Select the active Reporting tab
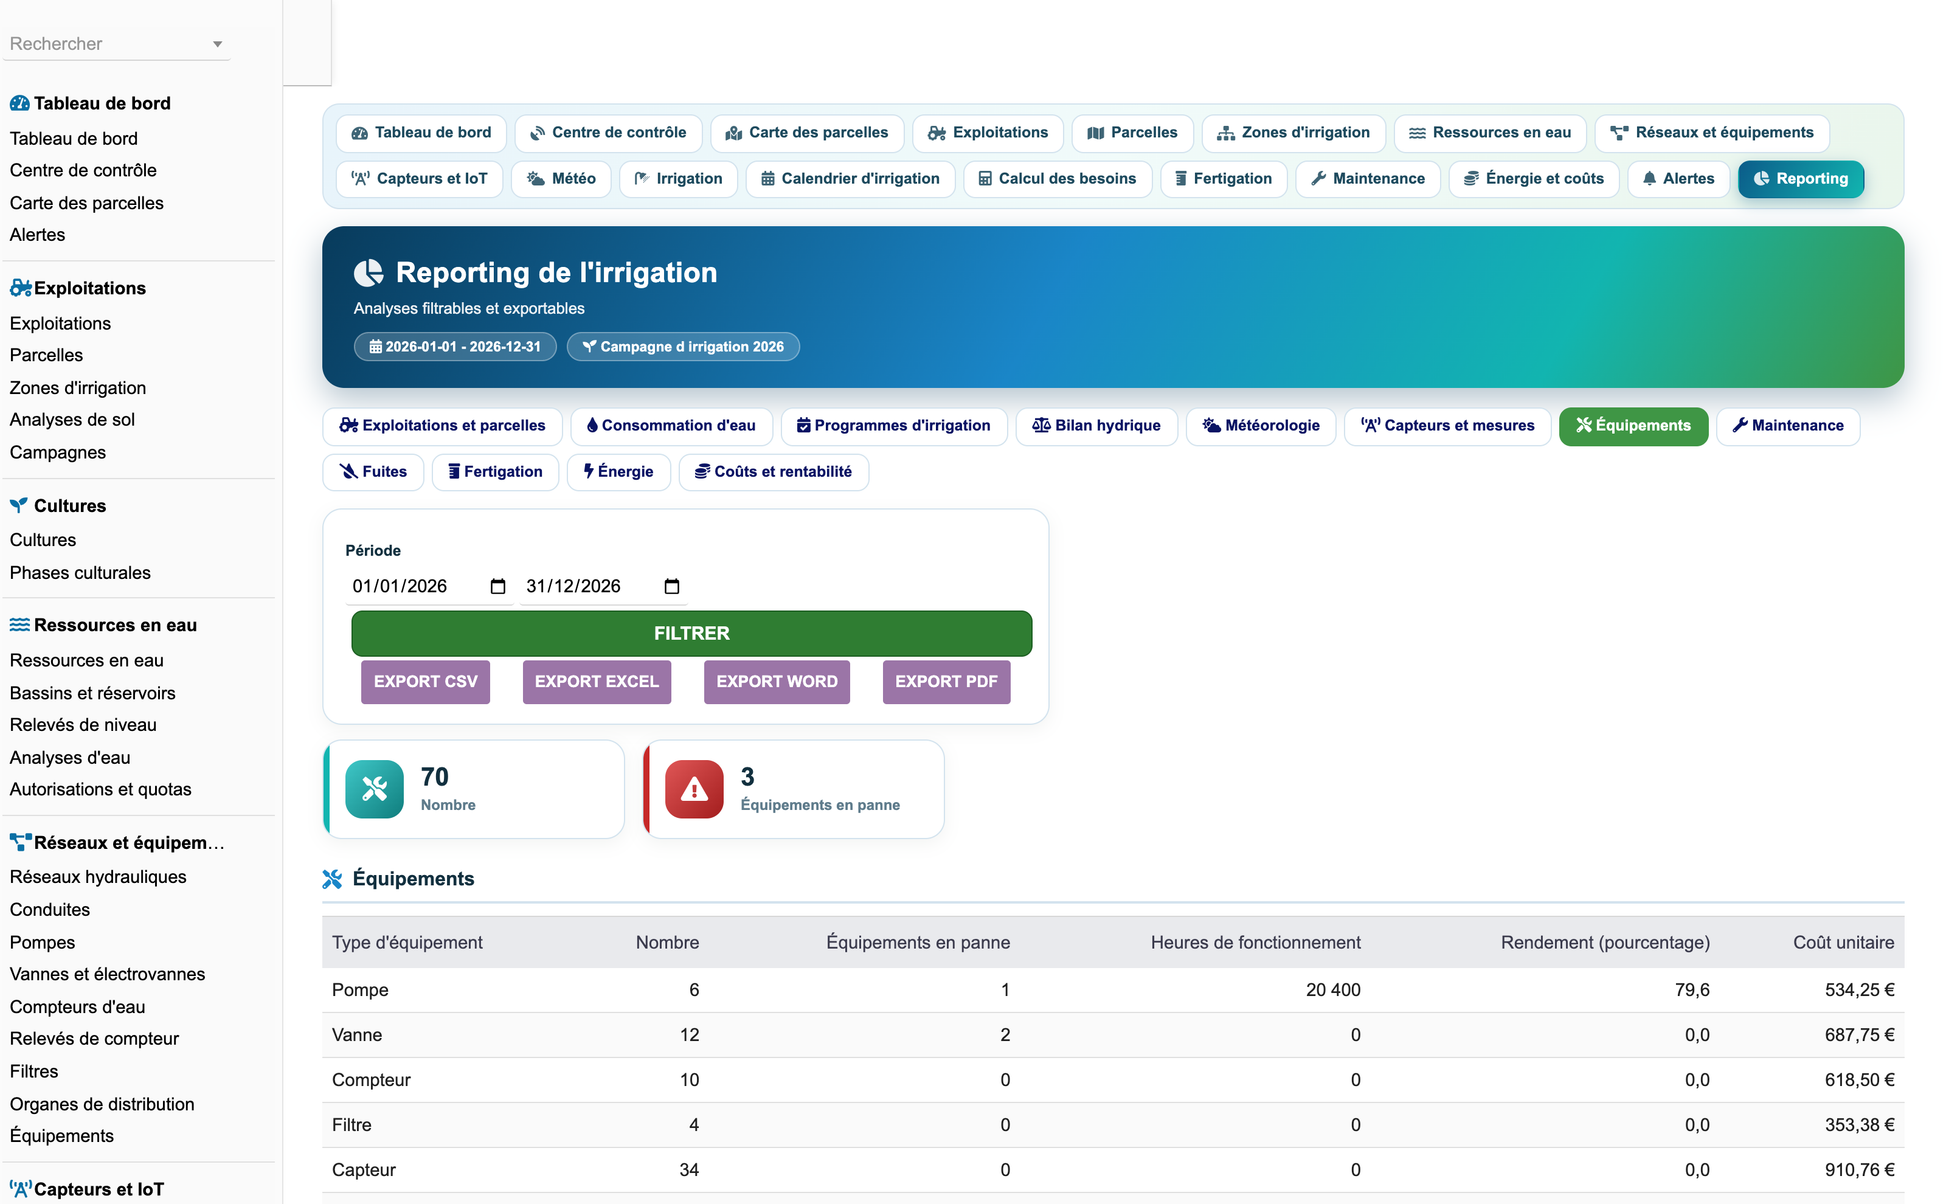This screenshot has height=1204, width=1946. 1801,179
